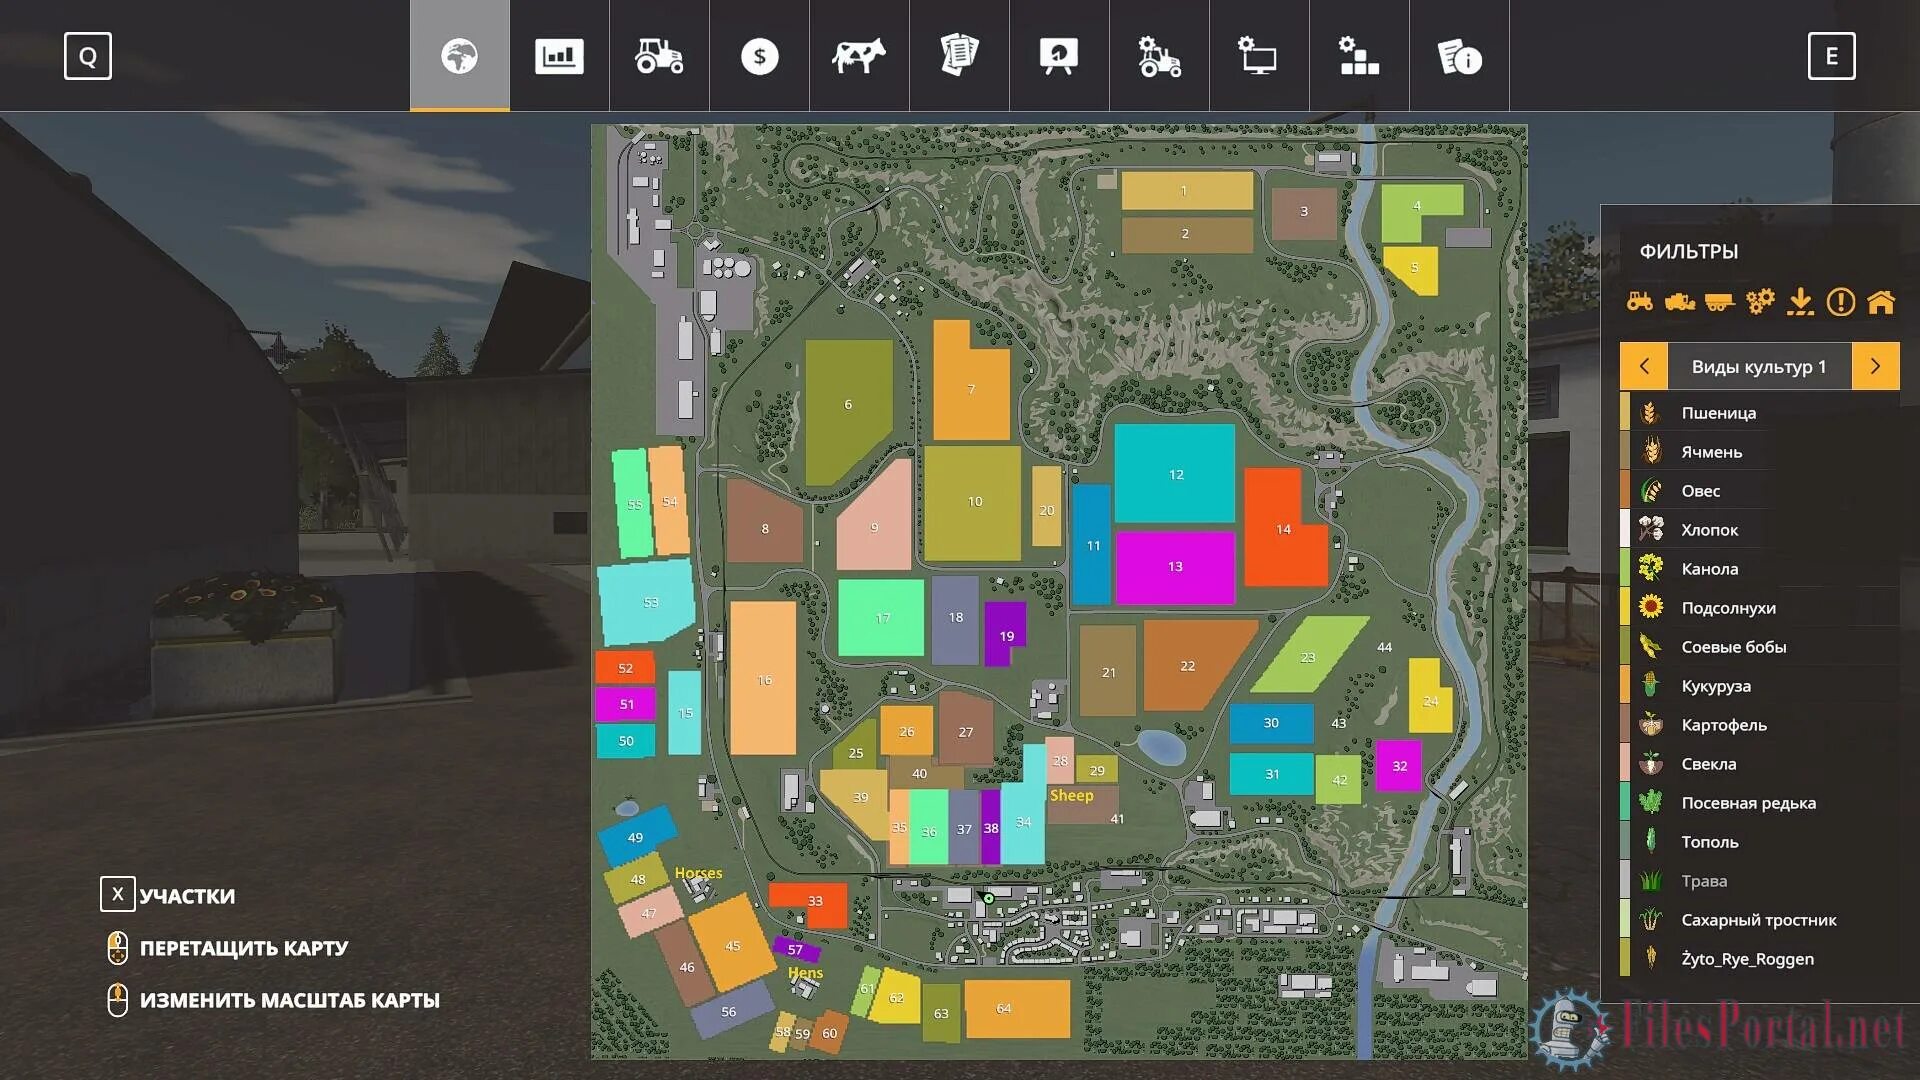Screen dimensions: 1920x1080
Task: Select Посевная редька in crop list
Action: tap(1760, 803)
